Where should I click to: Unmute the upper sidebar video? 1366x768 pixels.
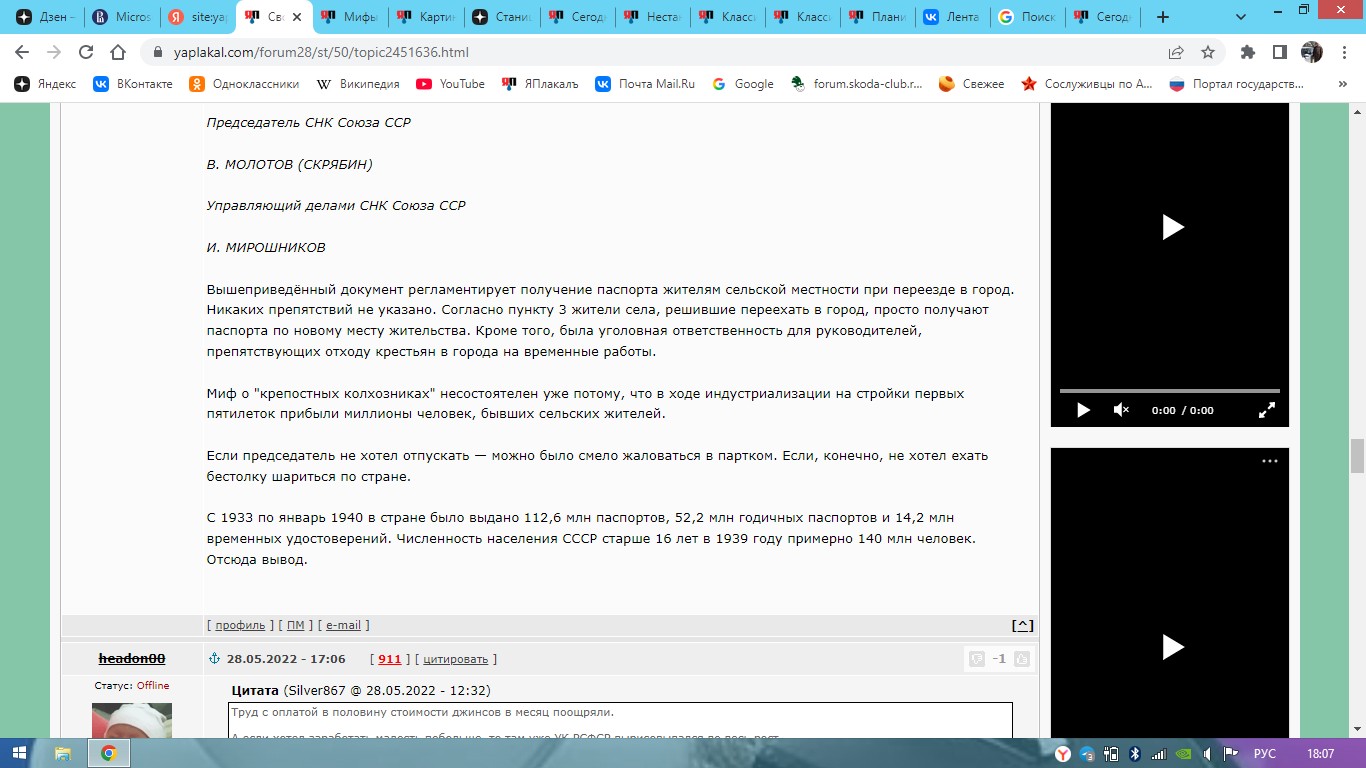click(x=1121, y=410)
